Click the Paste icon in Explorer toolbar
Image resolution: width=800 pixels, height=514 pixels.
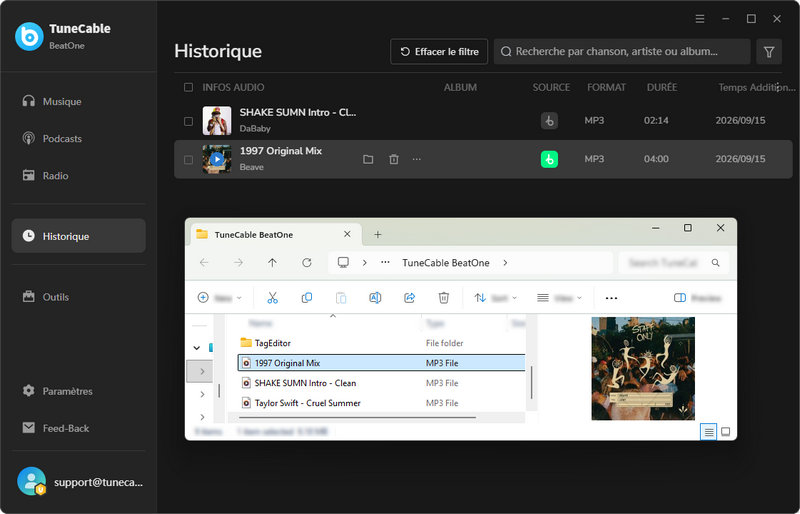click(341, 298)
